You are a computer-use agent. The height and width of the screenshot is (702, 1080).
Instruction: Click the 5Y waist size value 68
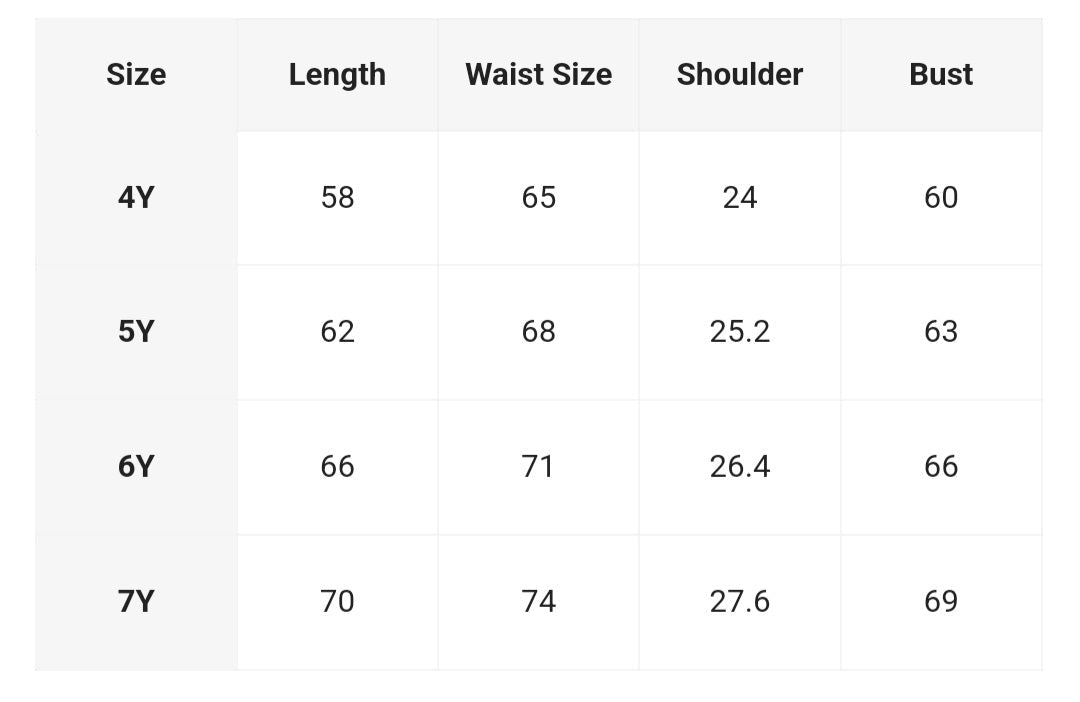tap(538, 332)
